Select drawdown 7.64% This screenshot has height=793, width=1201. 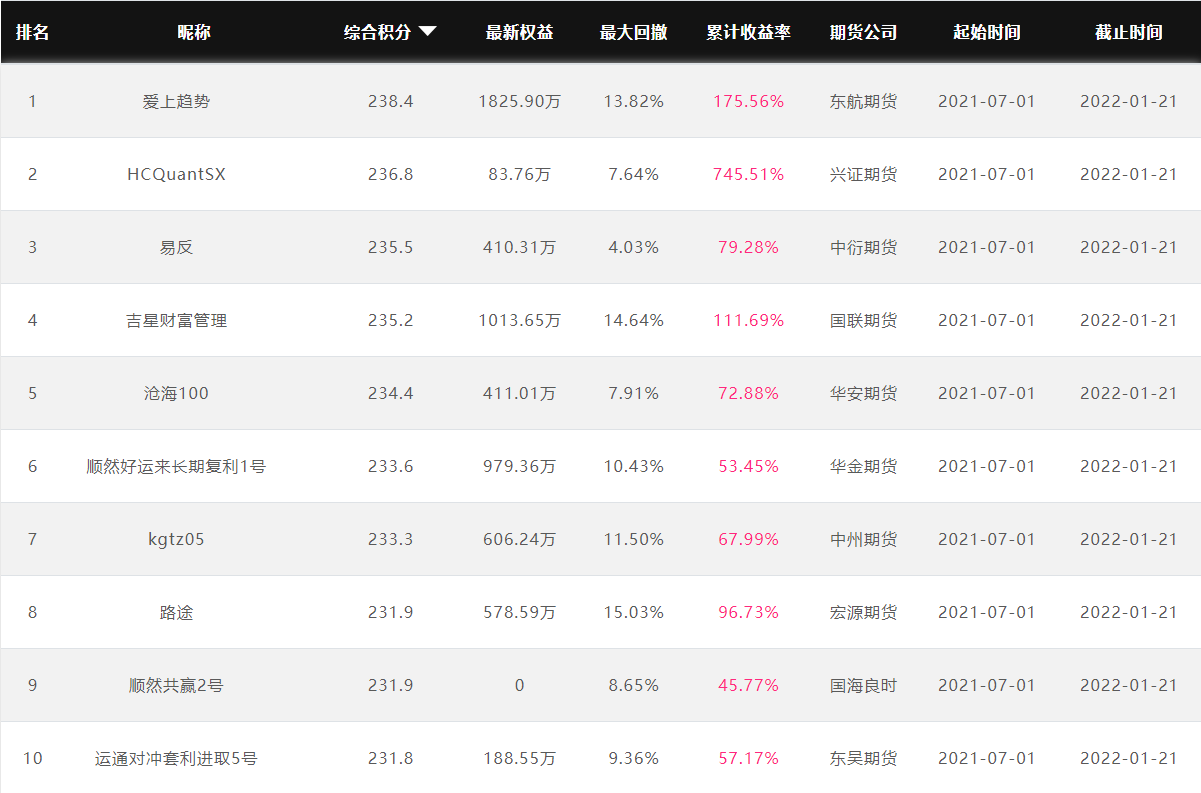click(633, 174)
